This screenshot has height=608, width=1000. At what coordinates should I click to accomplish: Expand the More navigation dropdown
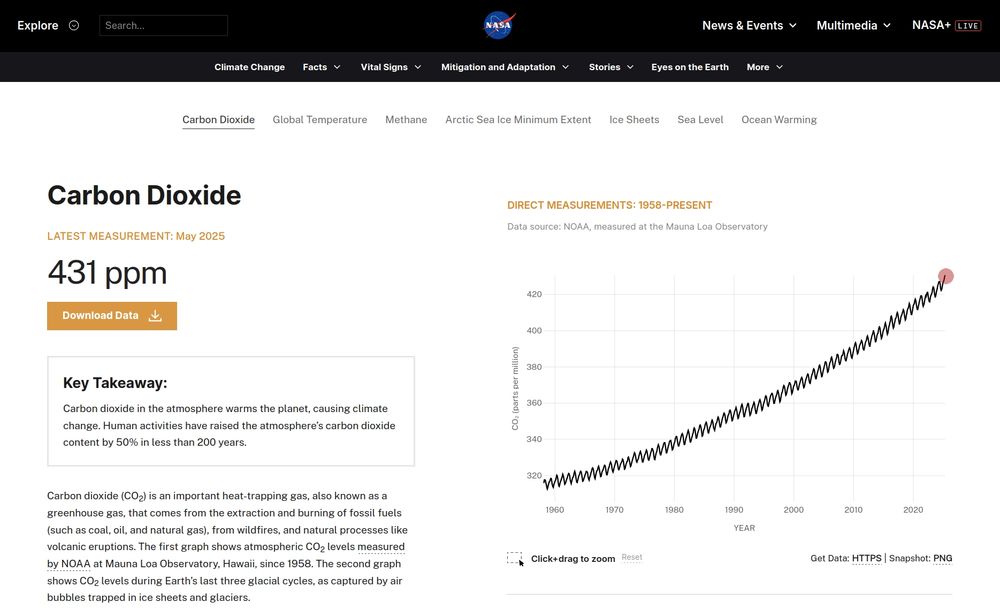tap(763, 67)
